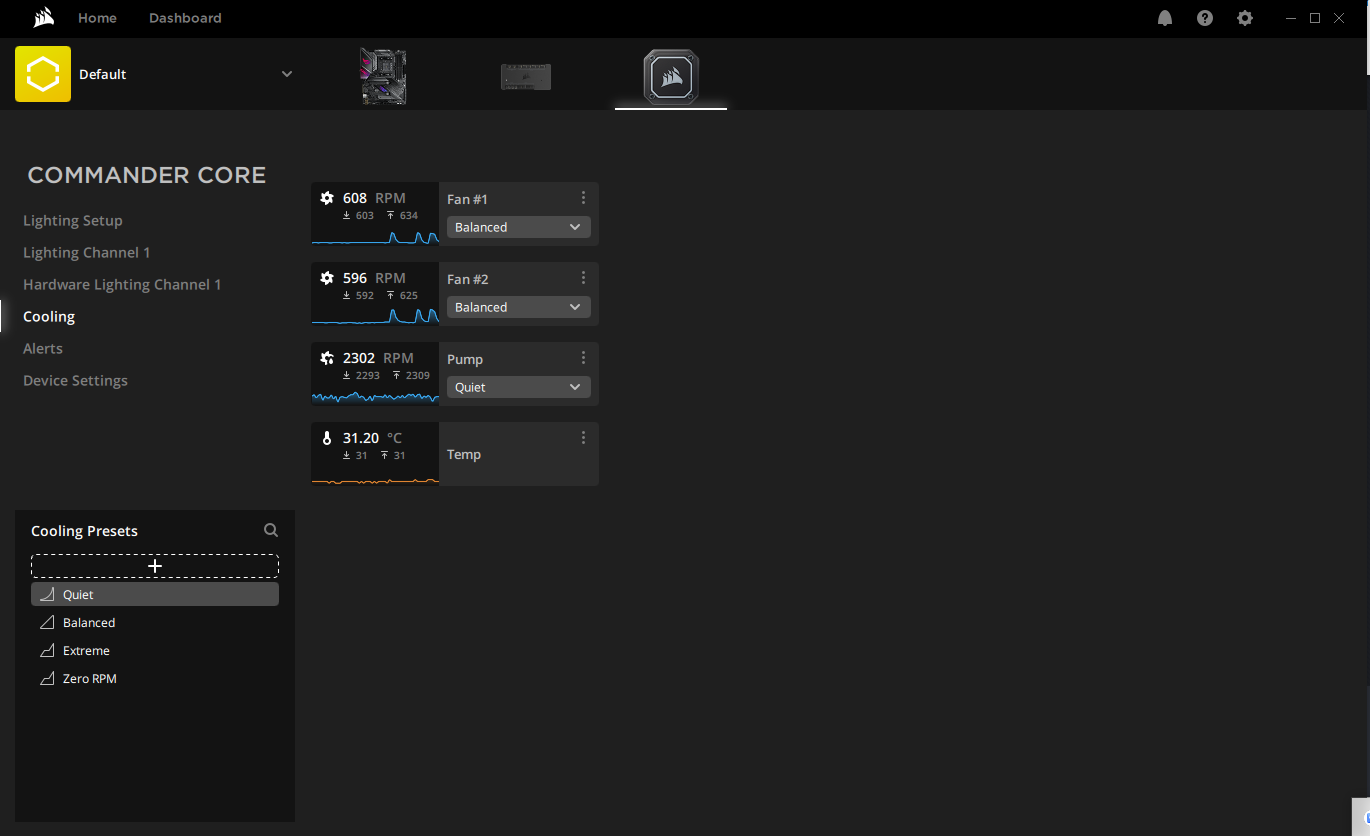Open Fan #2 Balanced preset dropdown

tap(519, 307)
